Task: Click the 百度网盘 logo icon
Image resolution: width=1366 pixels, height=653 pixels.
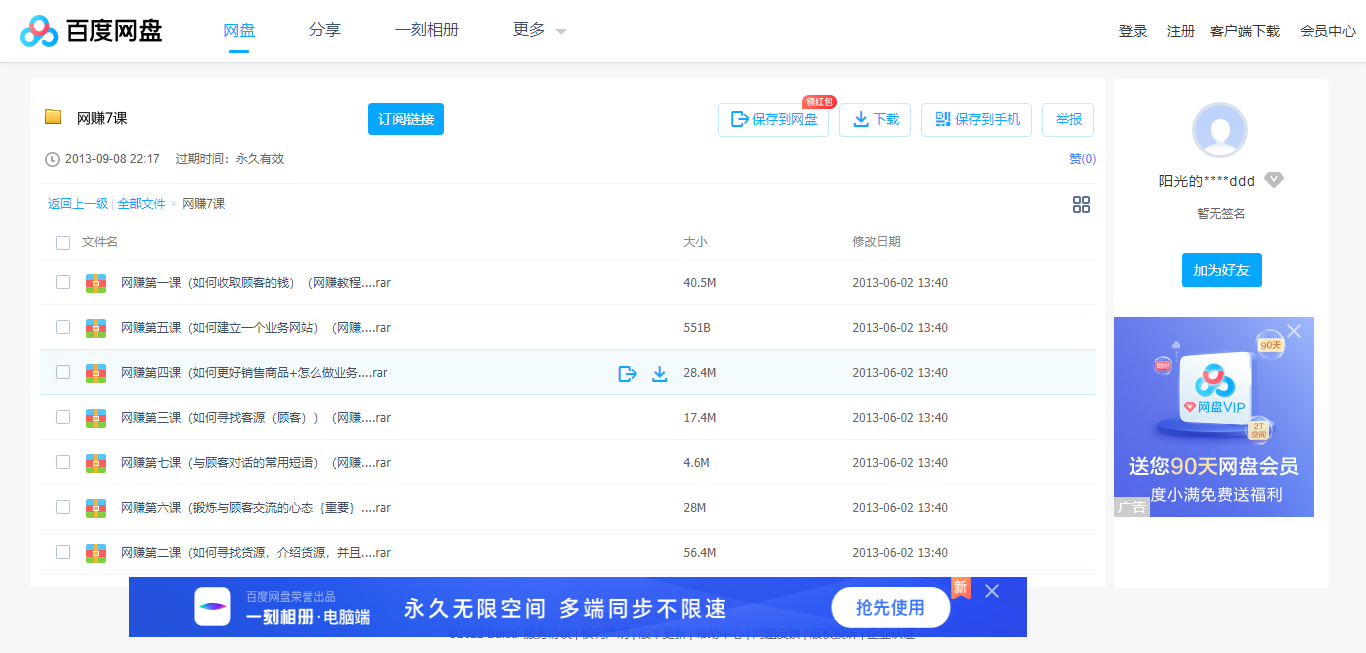Action: [x=38, y=30]
